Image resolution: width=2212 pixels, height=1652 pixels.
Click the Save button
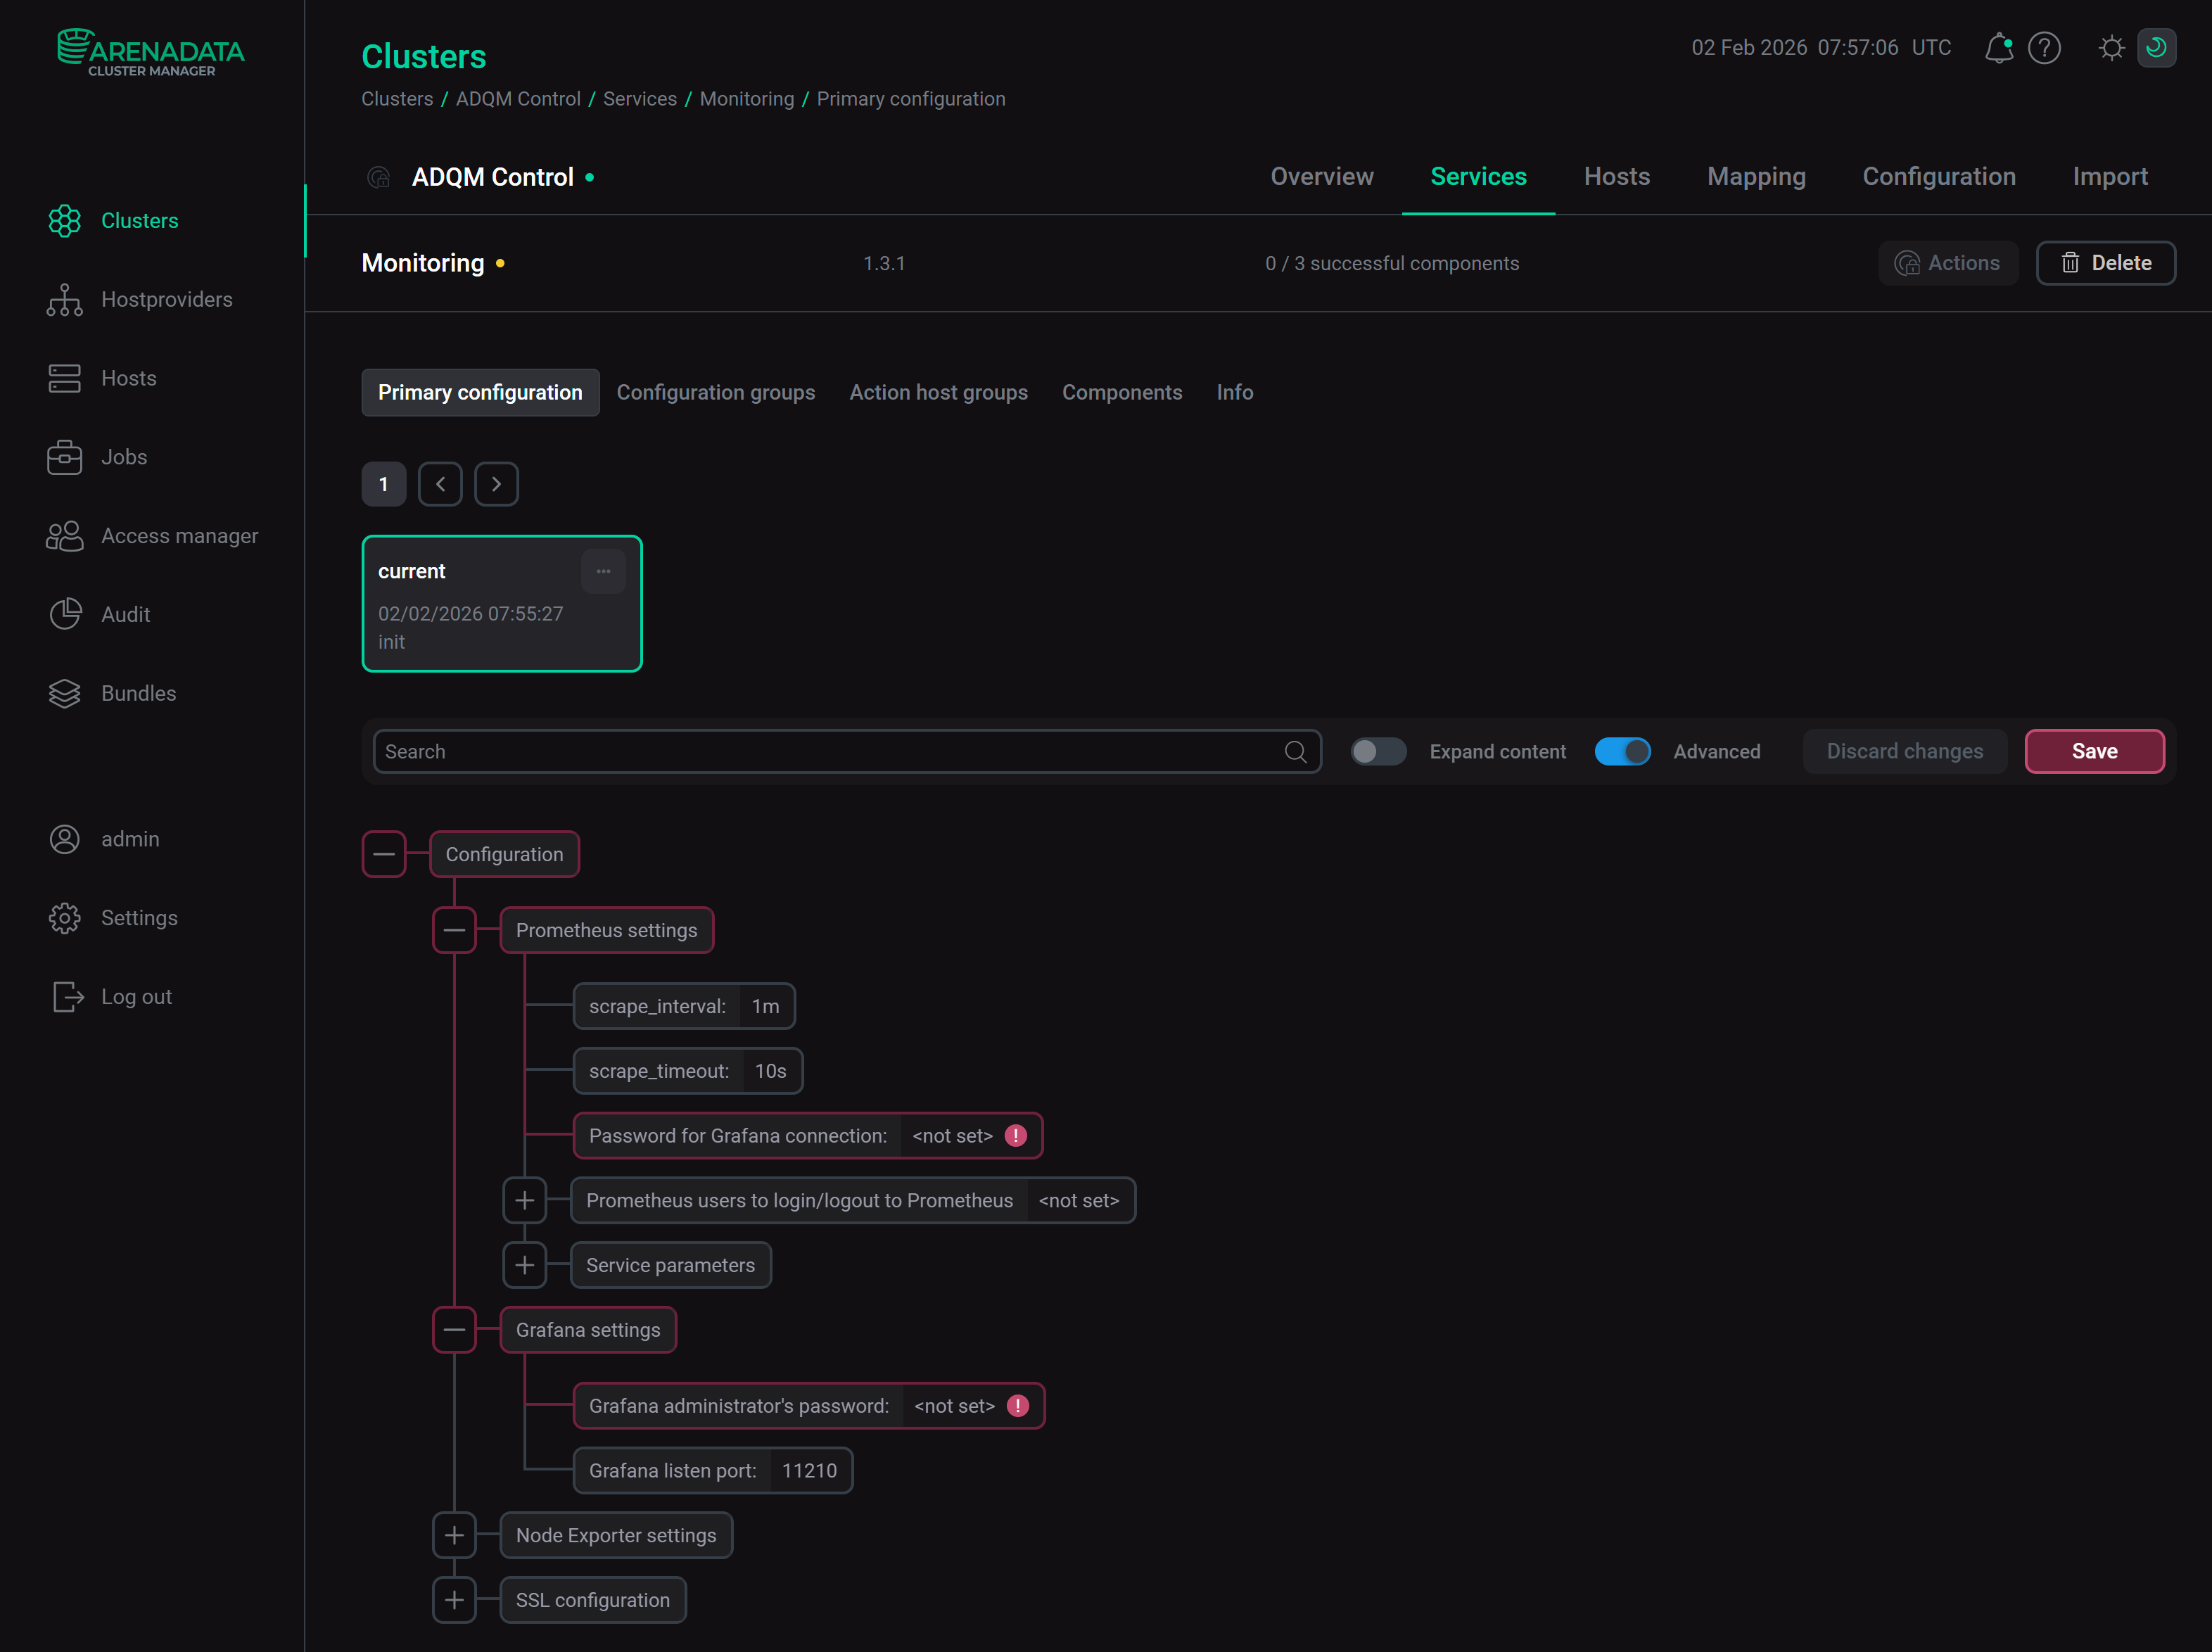coord(2094,751)
